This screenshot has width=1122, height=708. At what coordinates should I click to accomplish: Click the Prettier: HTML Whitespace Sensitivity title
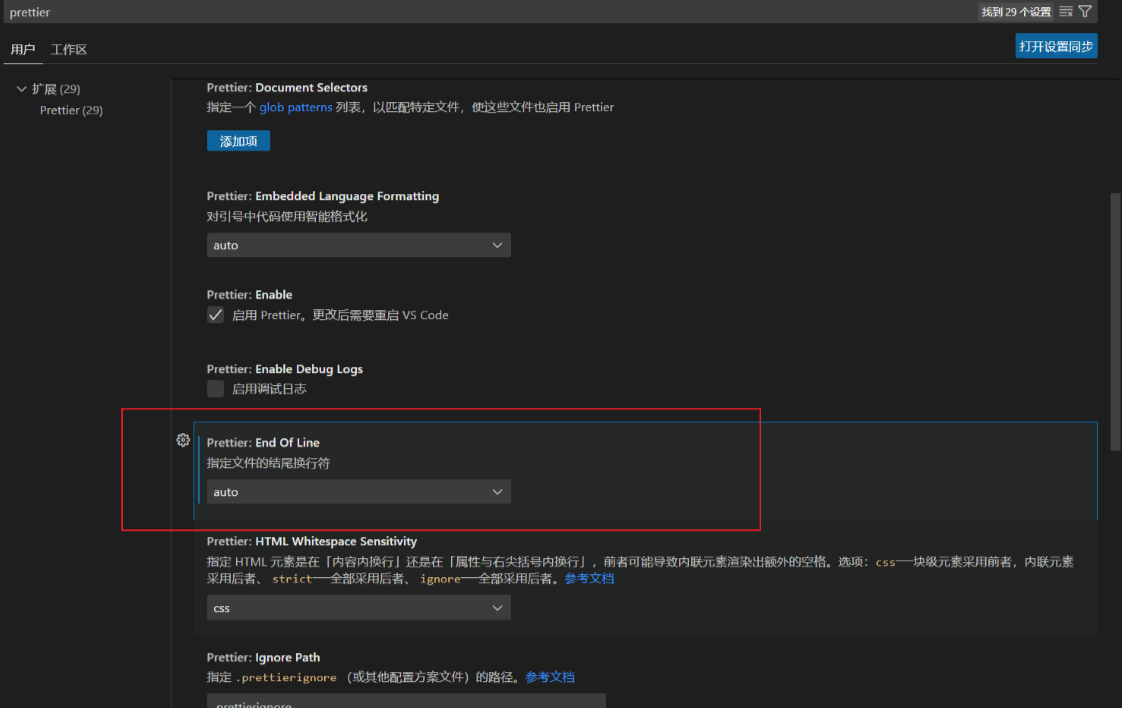tap(312, 541)
